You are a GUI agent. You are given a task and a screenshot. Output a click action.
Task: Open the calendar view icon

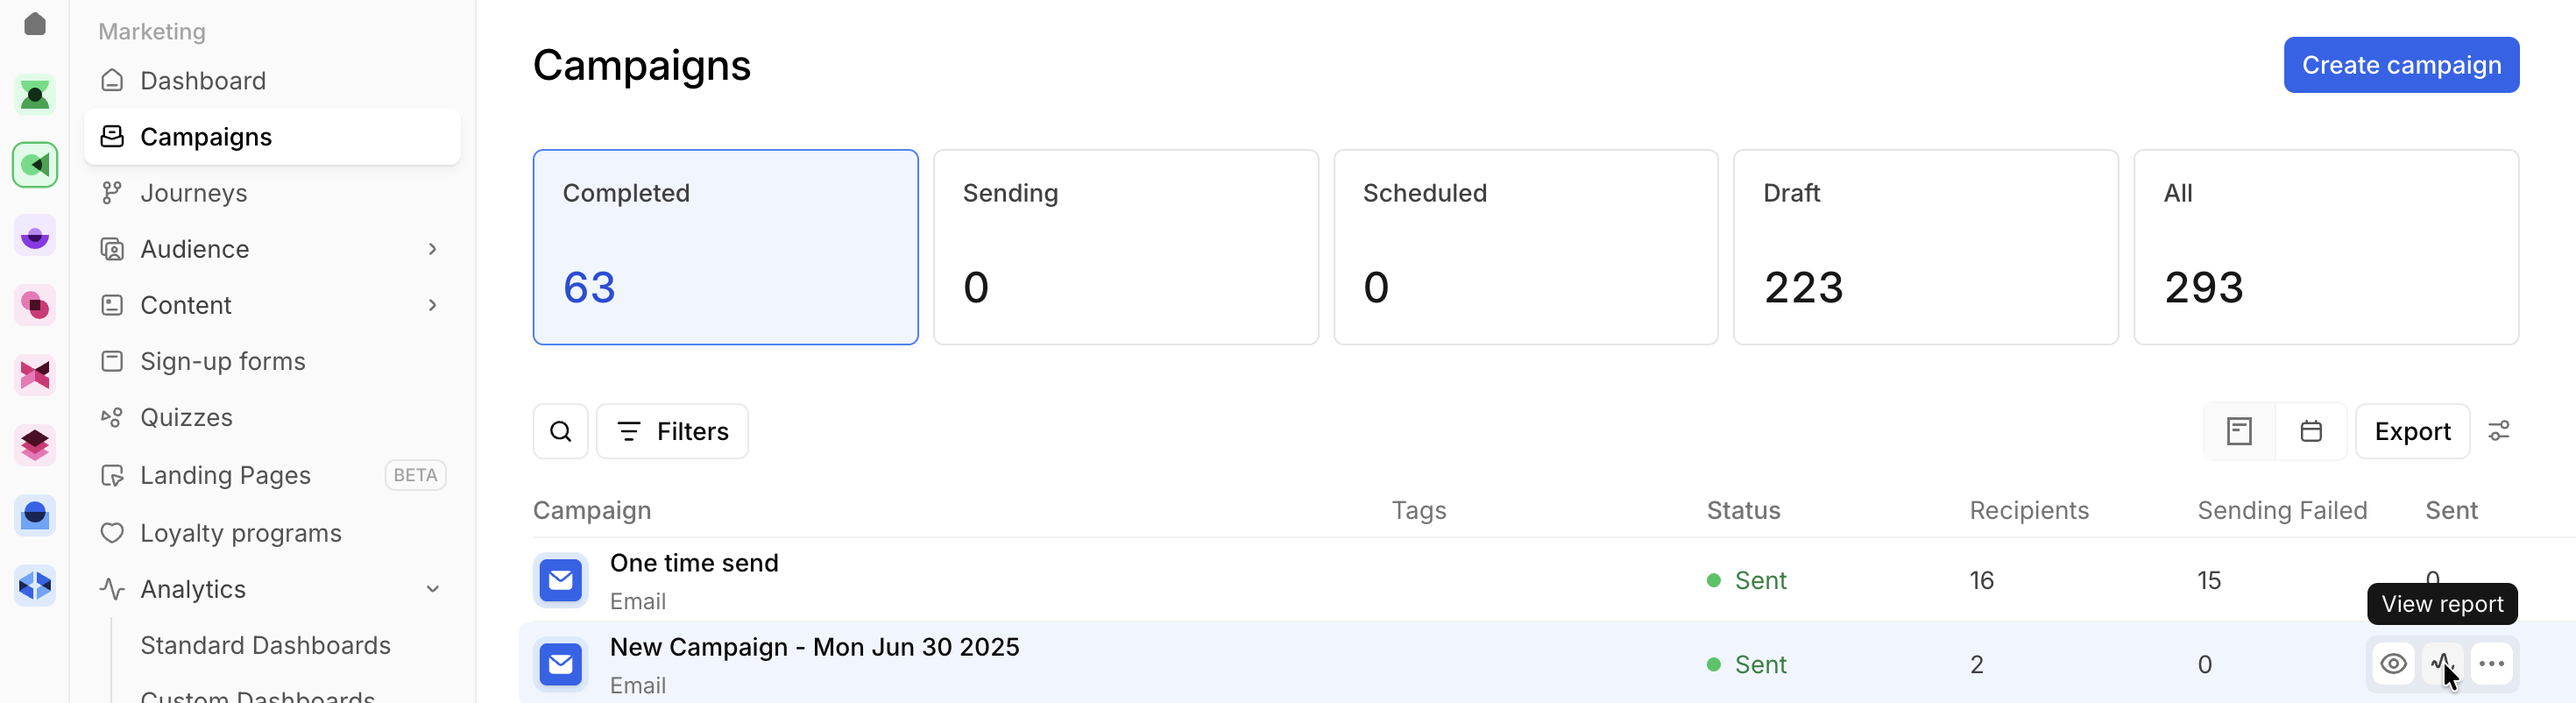(x=2310, y=431)
